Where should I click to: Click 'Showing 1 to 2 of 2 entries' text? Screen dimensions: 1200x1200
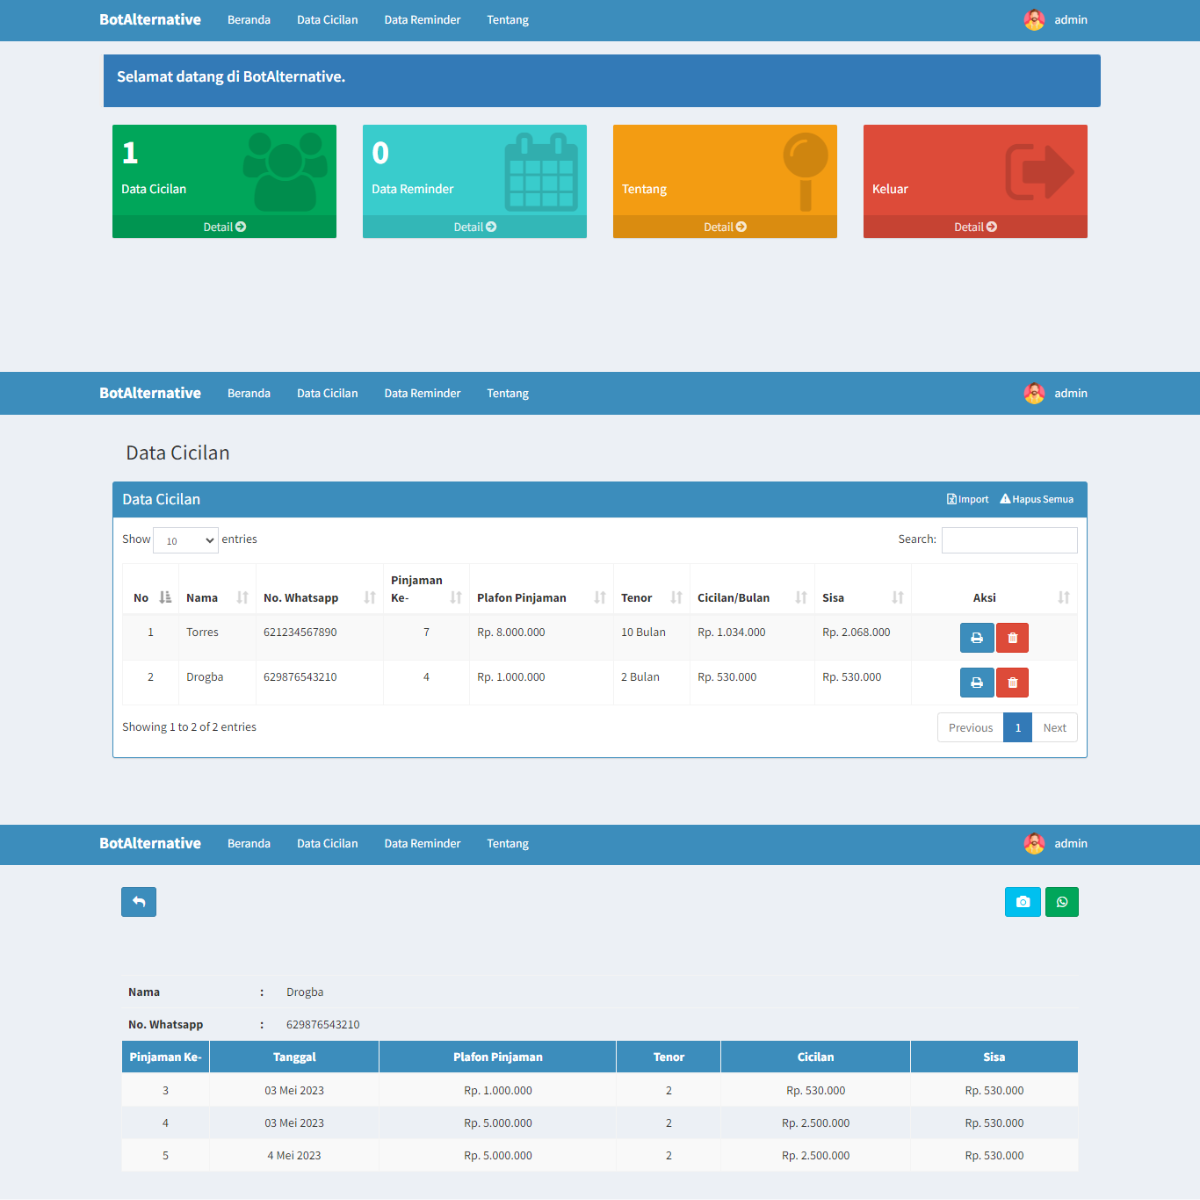coord(189,727)
